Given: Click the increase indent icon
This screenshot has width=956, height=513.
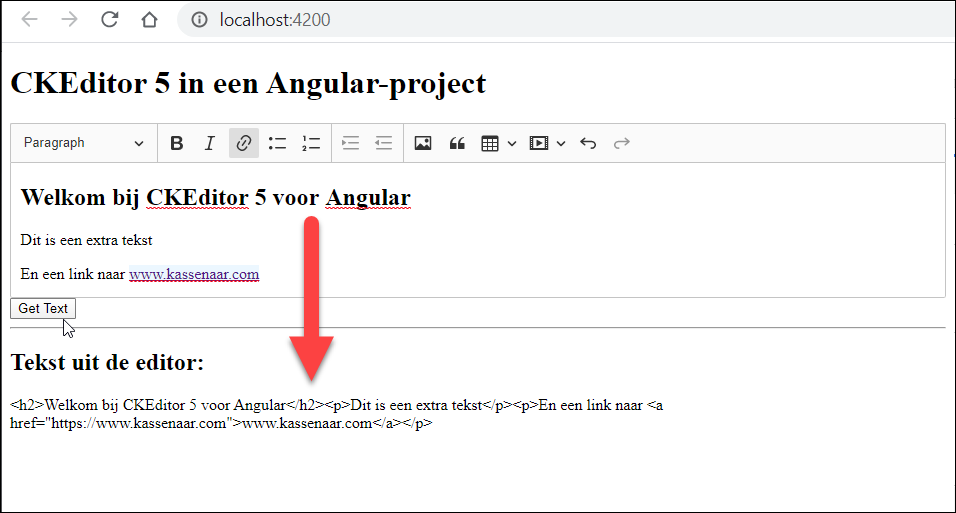Looking at the screenshot, I should point(351,143).
